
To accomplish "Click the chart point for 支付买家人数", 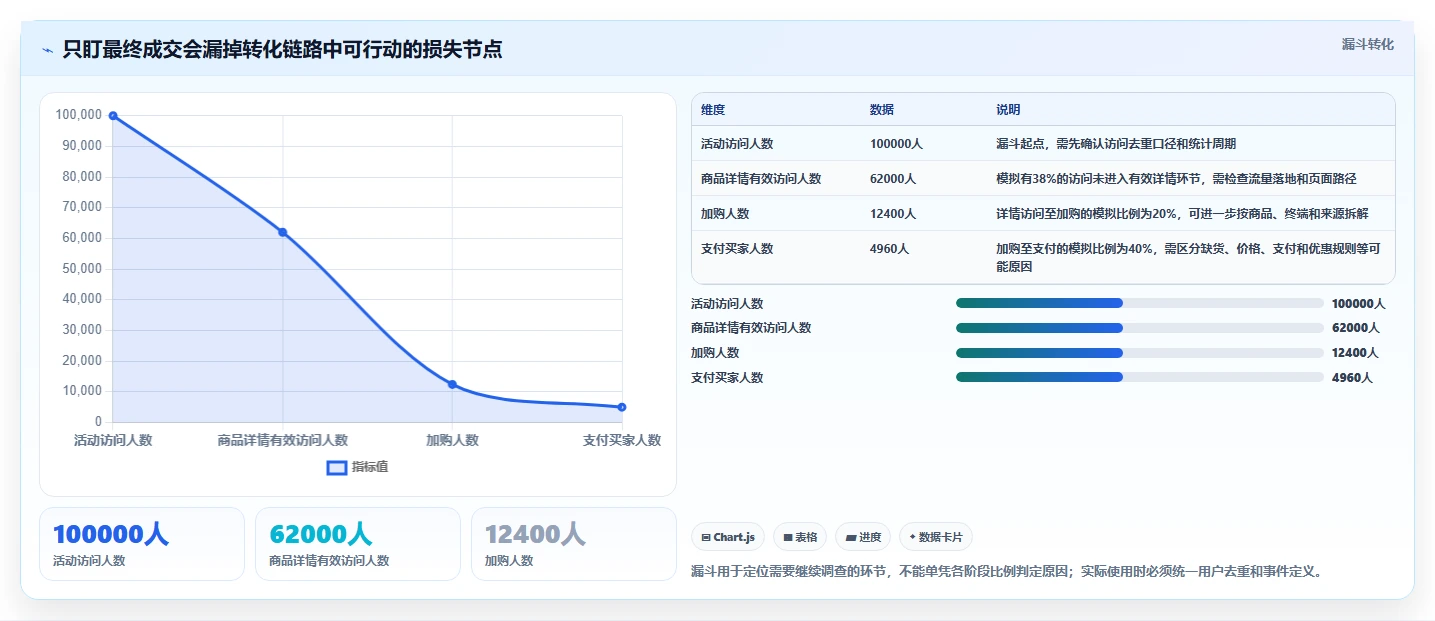I will (622, 407).
